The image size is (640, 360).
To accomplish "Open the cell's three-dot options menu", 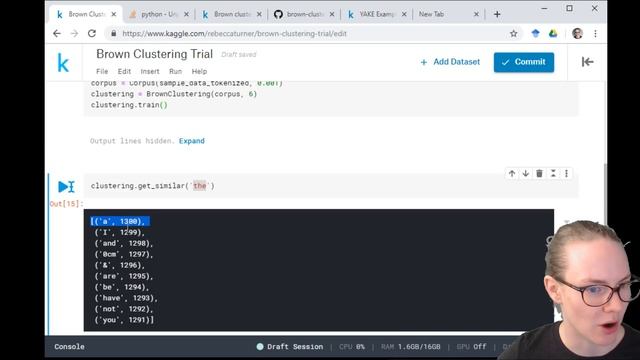I will pos(567,173).
